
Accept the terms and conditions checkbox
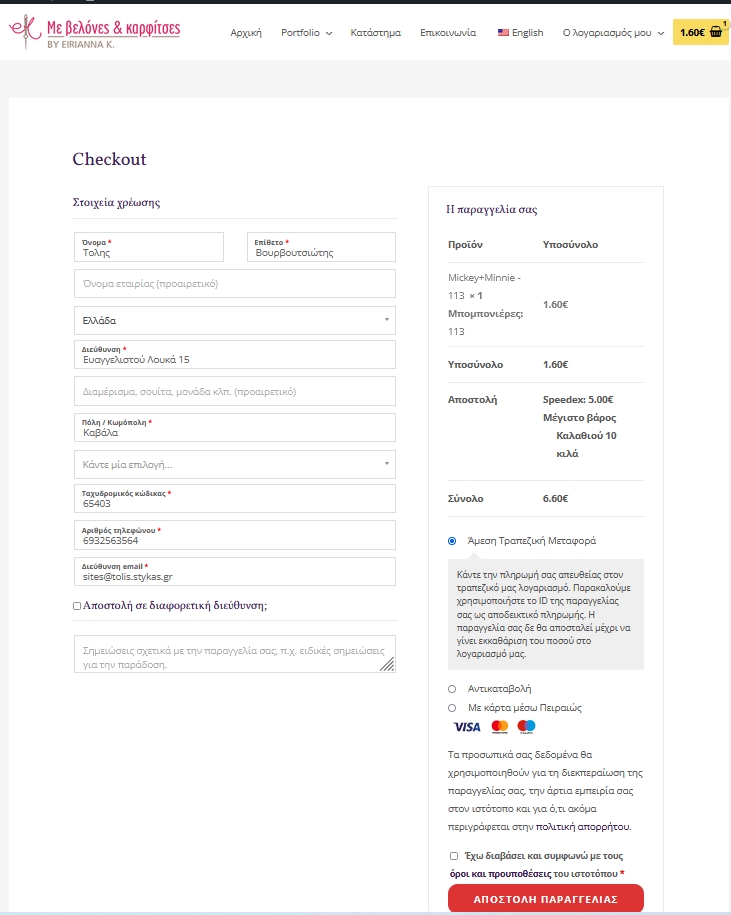[x=454, y=856]
